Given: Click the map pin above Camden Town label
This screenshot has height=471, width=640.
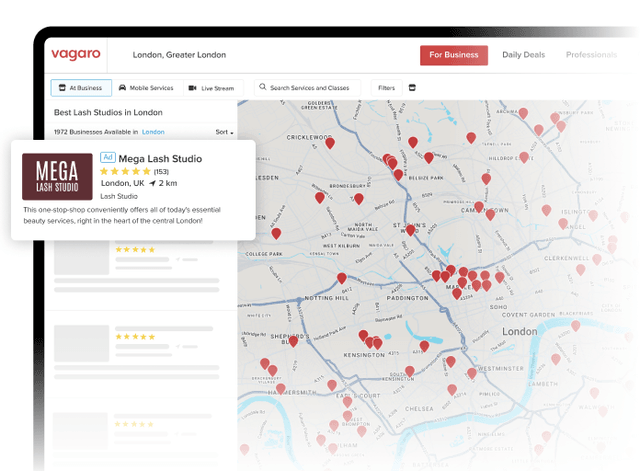Looking at the screenshot, I should tap(479, 207).
